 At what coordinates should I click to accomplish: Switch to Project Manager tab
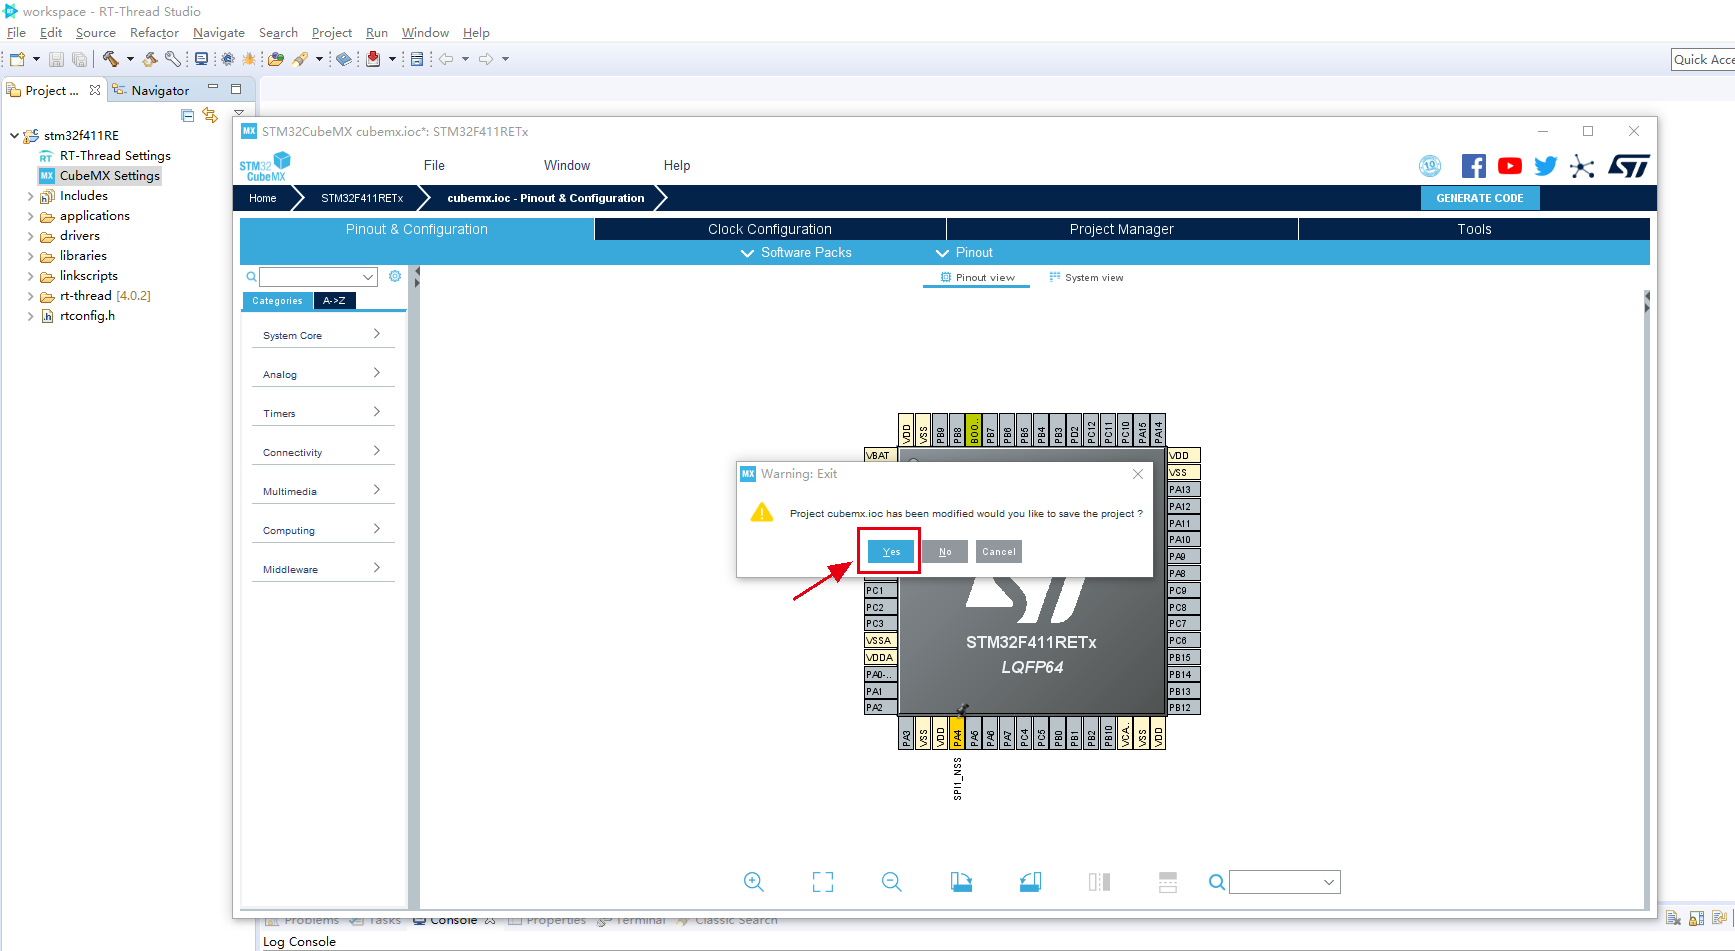coord(1122,229)
